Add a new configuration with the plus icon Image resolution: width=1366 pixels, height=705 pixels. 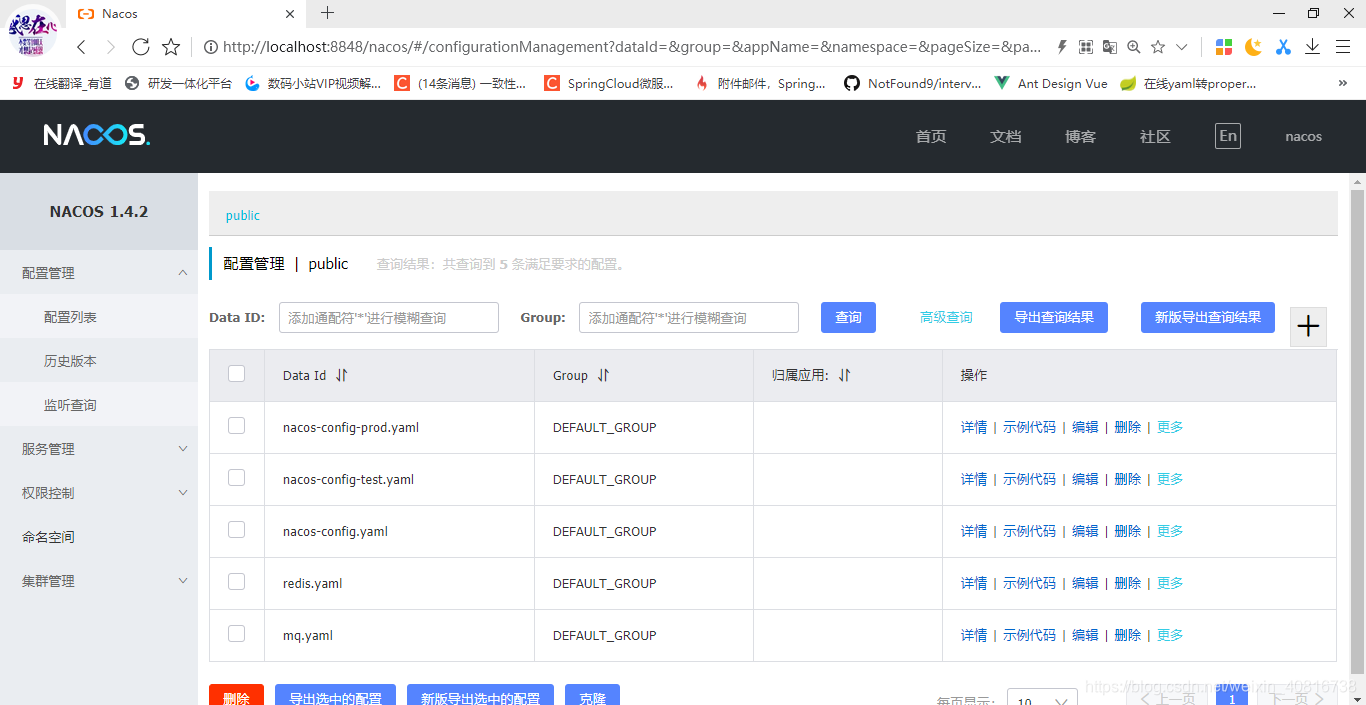tap(1308, 326)
